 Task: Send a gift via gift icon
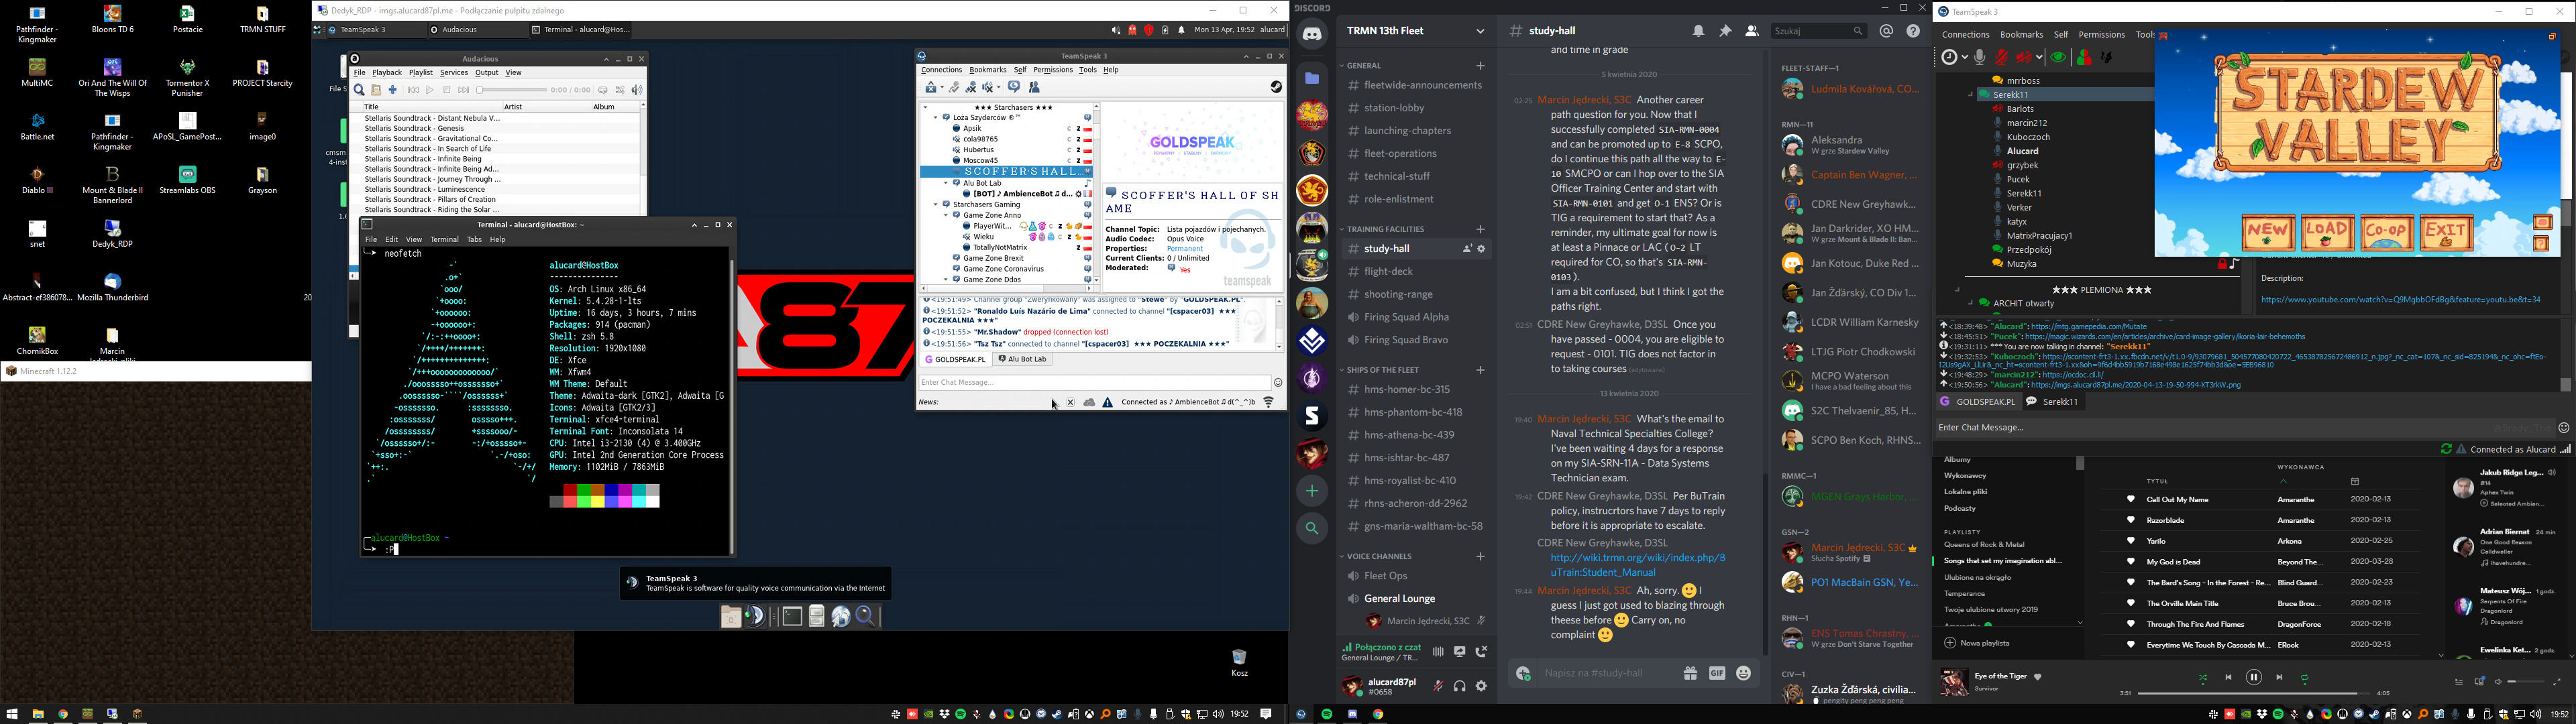click(1690, 674)
